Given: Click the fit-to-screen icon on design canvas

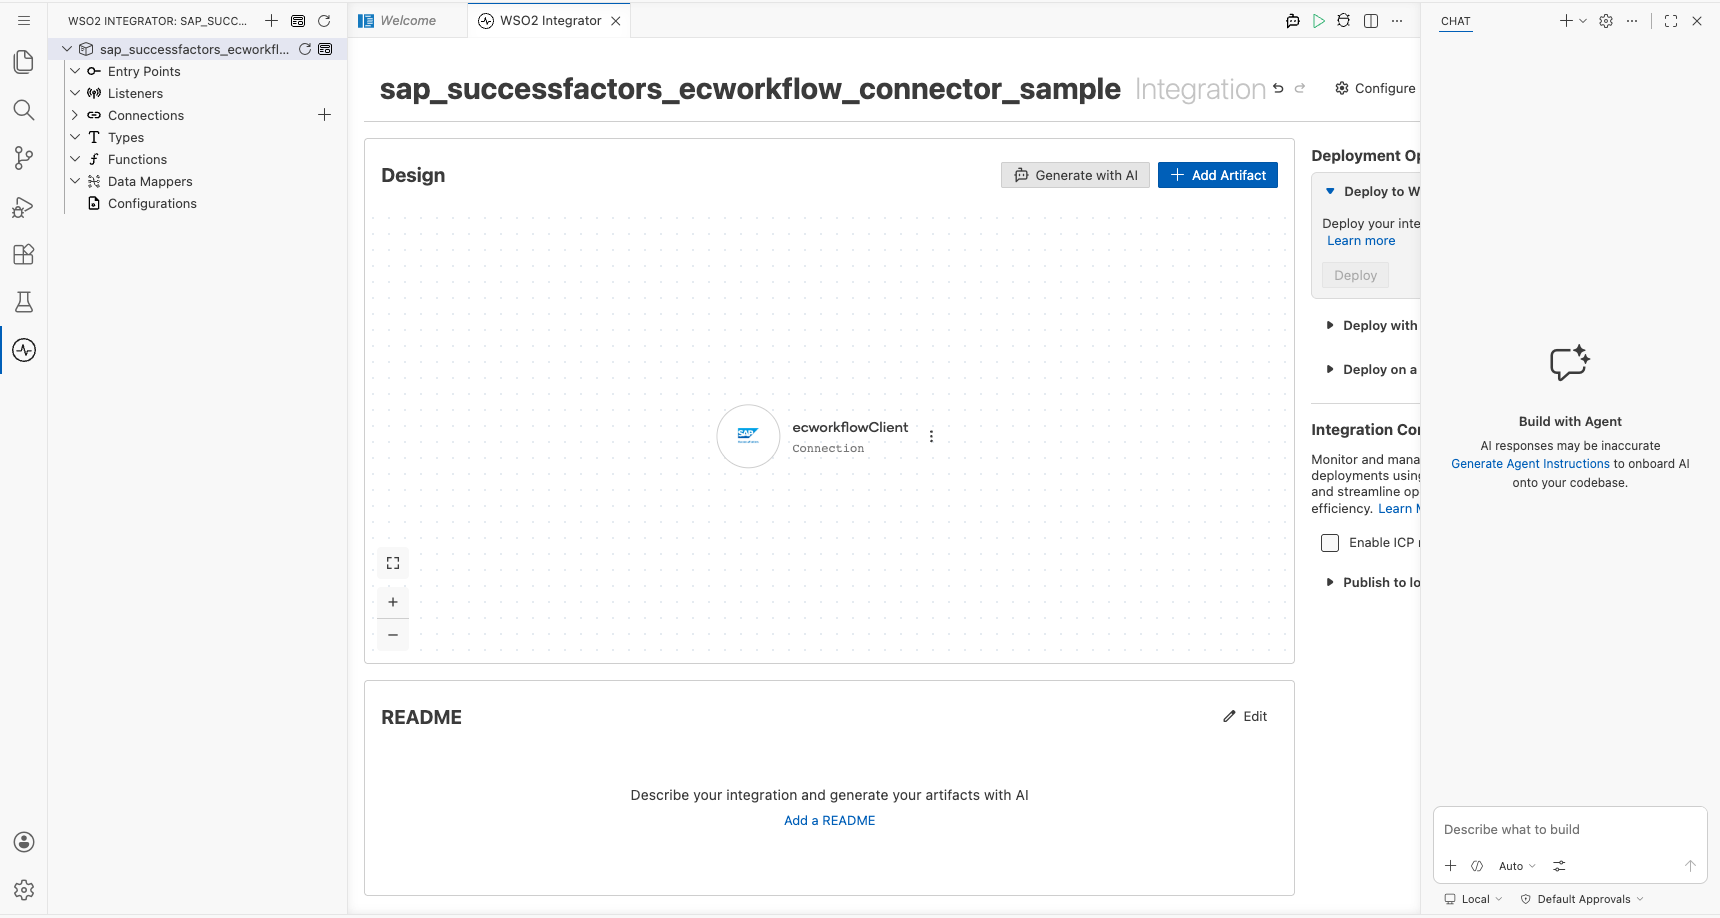Looking at the screenshot, I should tap(393, 563).
